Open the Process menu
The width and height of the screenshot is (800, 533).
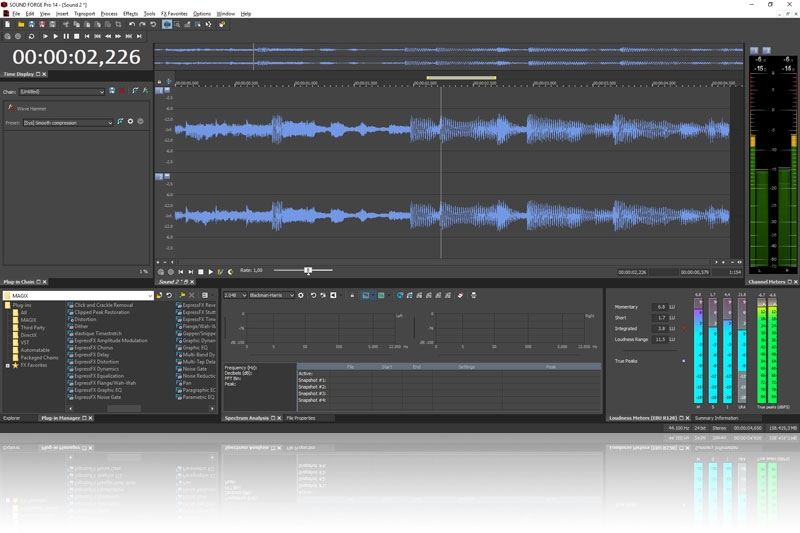click(109, 13)
